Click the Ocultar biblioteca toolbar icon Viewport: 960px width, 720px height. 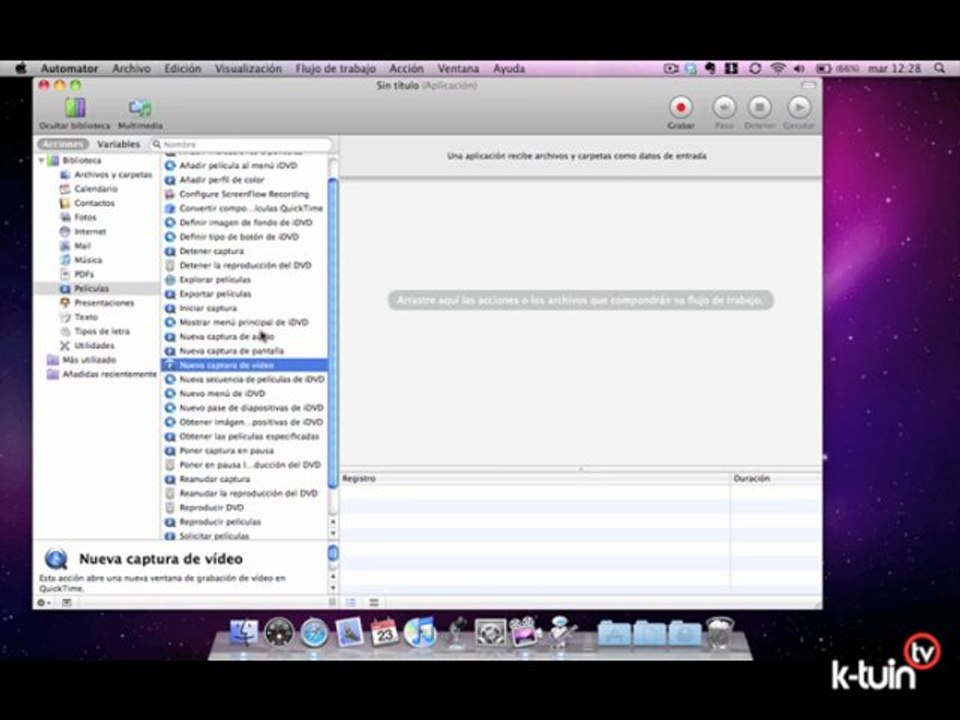pyautogui.click(x=75, y=108)
